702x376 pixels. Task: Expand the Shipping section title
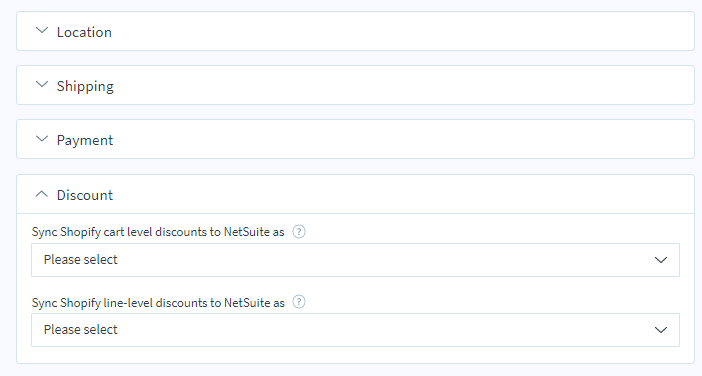[85, 86]
